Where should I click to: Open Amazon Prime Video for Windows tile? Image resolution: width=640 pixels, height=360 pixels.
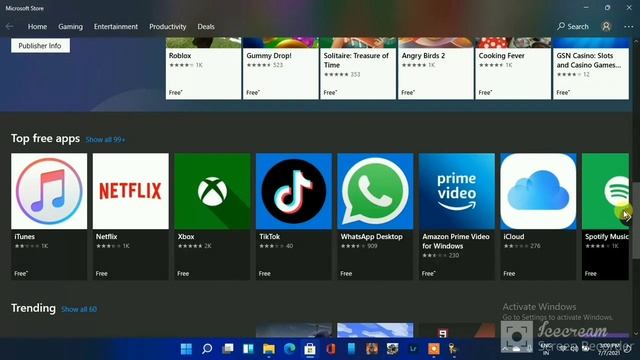coord(457,216)
